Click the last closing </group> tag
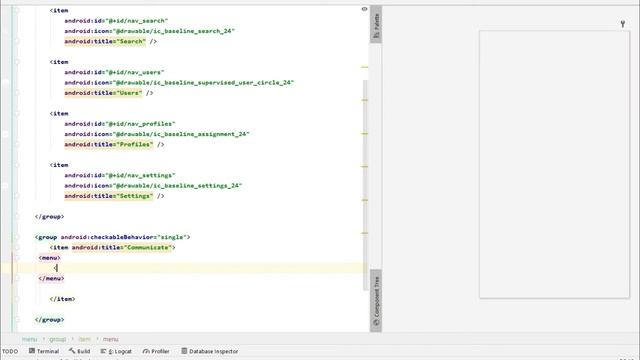 pos(49,320)
